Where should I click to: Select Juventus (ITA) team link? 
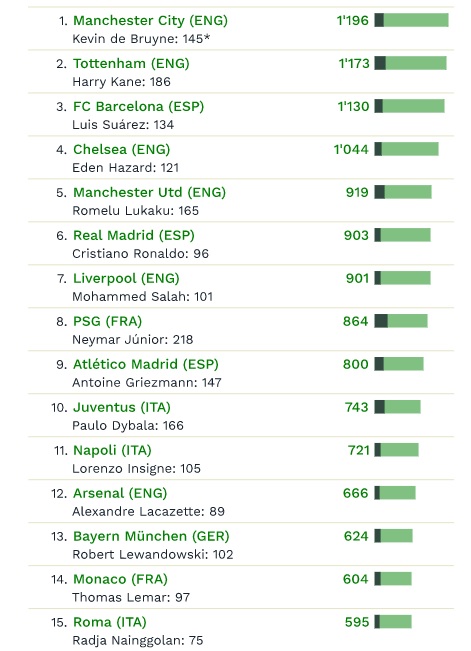tap(122, 407)
